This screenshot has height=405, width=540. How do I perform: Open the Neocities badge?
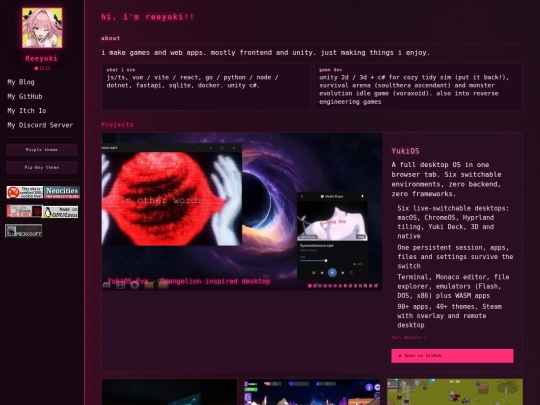coord(62,192)
